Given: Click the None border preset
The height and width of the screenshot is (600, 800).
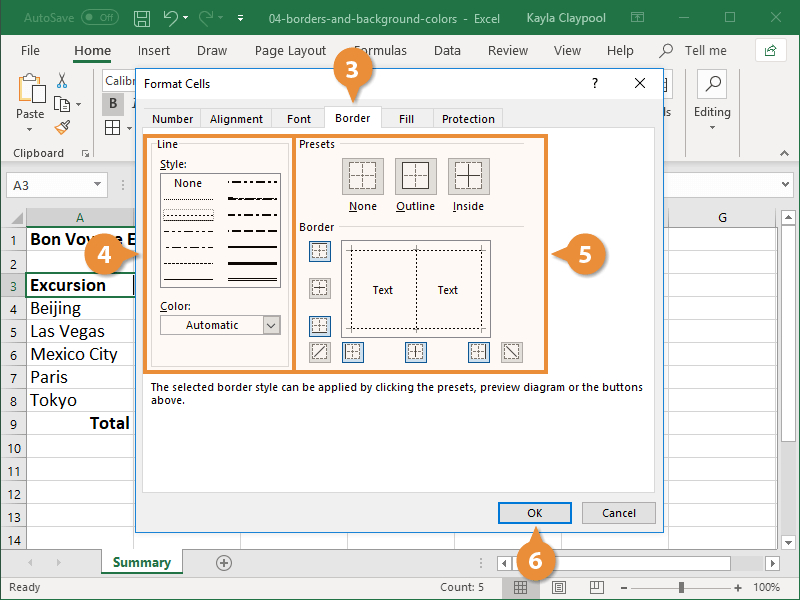Looking at the screenshot, I should click(363, 176).
